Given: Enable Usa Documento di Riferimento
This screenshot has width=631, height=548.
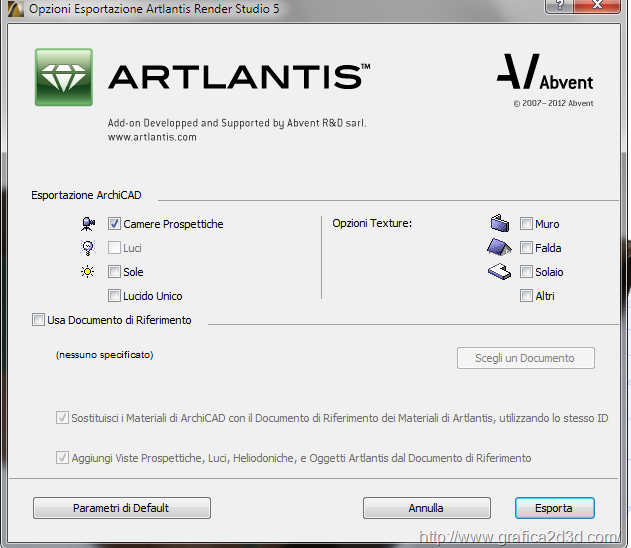Looking at the screenshot, I should point(39,320).
